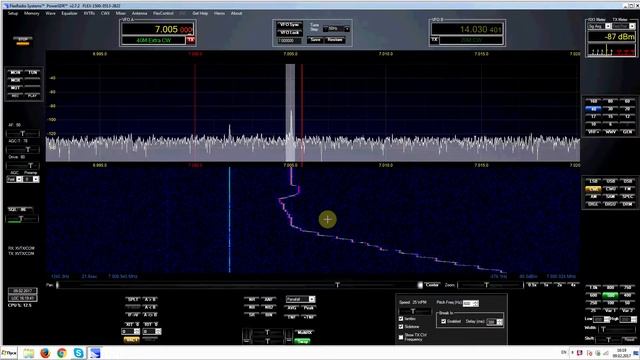The width and height of the screenshot is (640, 360).
Task: Select the GEN band button
Action: pyautogui.click(x=627, y=132)
